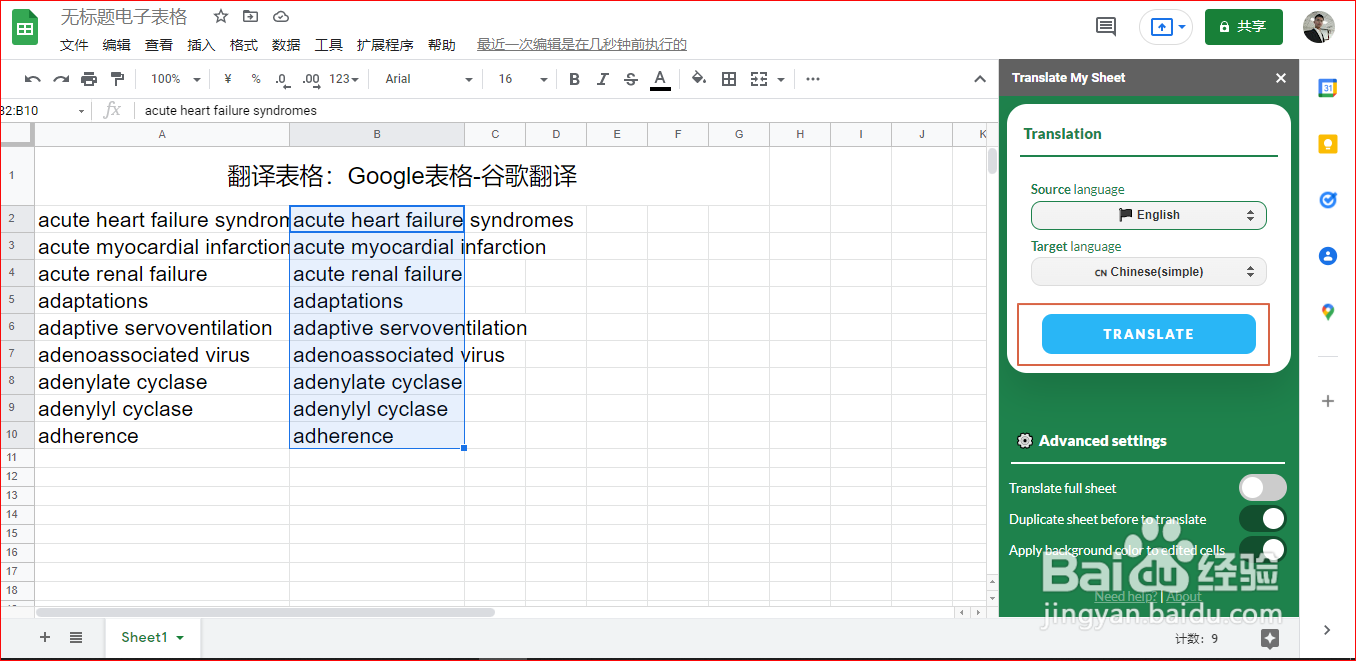Viewport: 1356px width, 661px height.
Task: Increase decimal places
Action: point(311,79)
